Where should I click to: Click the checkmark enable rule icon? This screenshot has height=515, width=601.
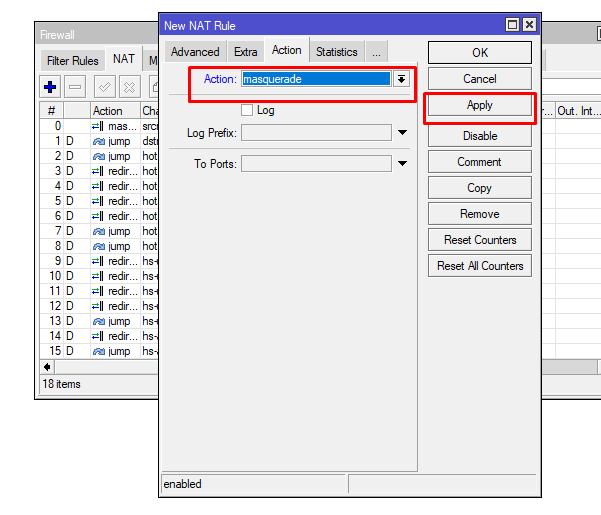(104, 88)
